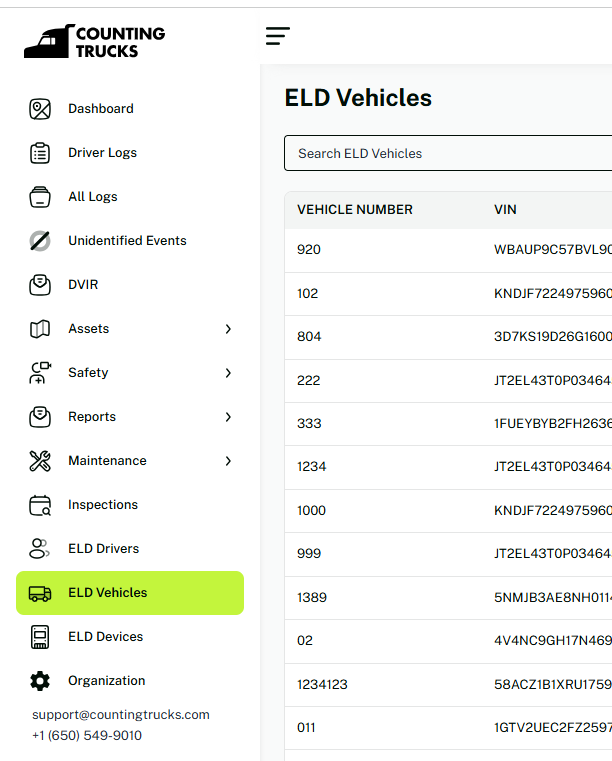The width and height of the screenshot is (612, 761).
Task: Sort by Vehicle Number column header
Action: 355,210
